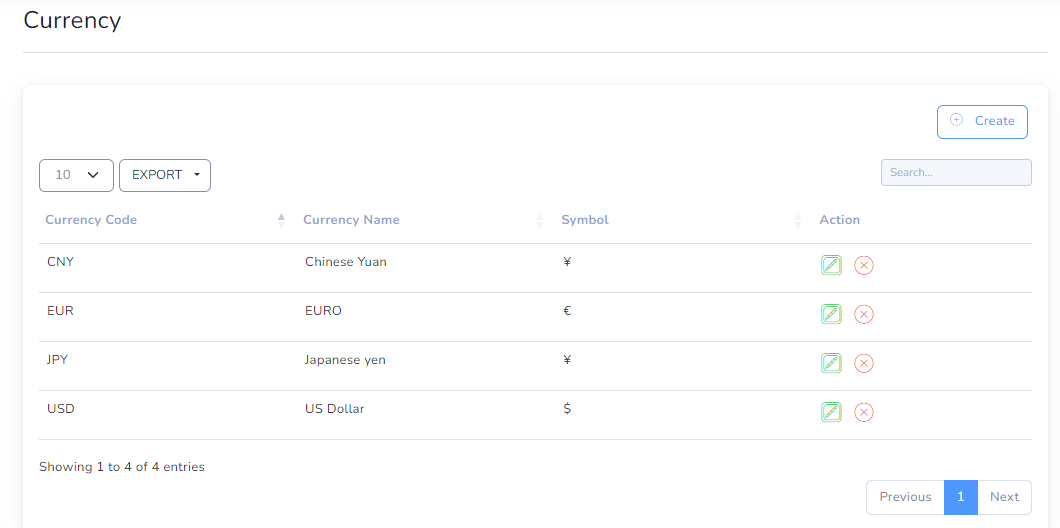Select page 1 in pagination
1060x528 pixels.
click(961, 497)
